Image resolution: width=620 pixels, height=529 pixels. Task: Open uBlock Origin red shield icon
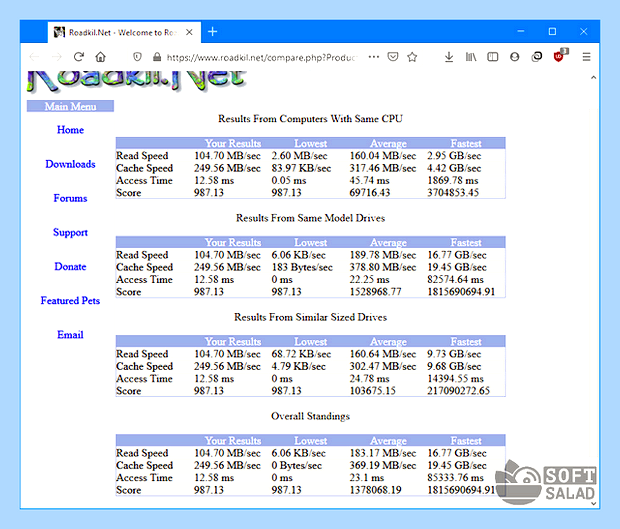560,56
